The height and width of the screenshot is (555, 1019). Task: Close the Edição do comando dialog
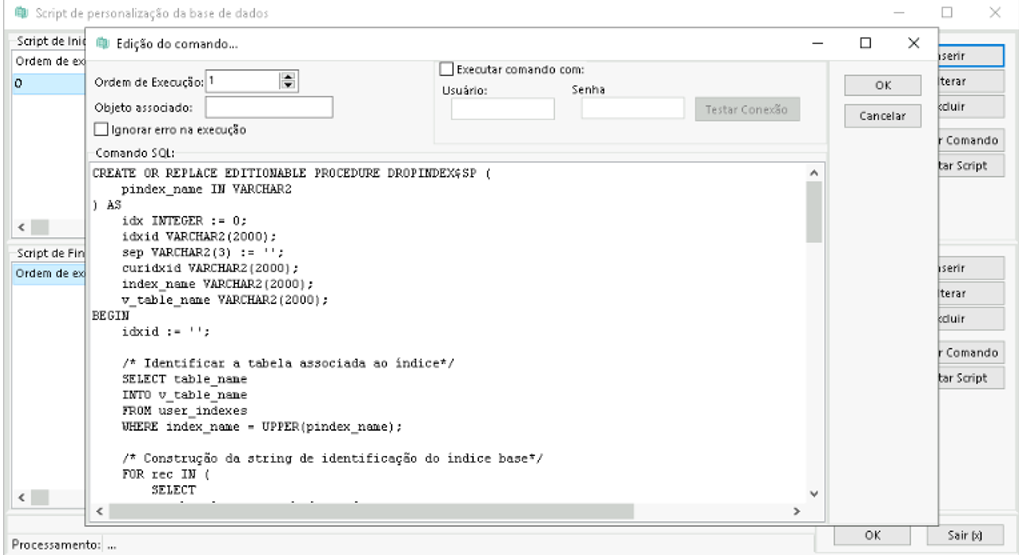click(913, 43)
